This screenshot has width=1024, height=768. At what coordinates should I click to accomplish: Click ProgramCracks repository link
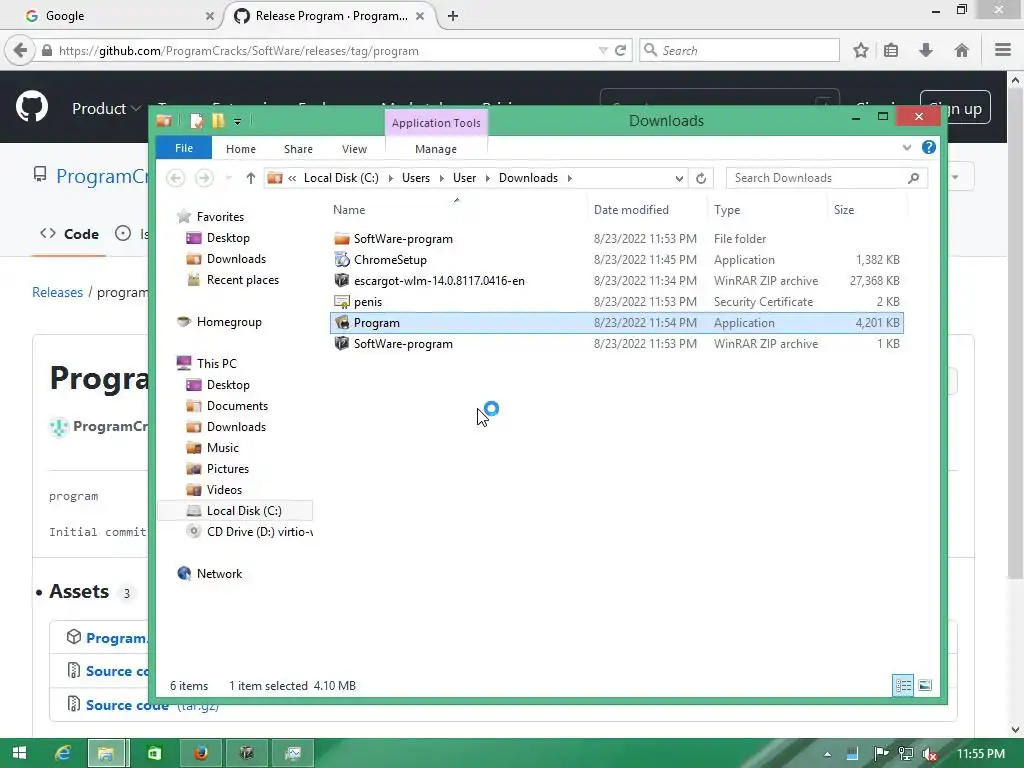point(102,176)
